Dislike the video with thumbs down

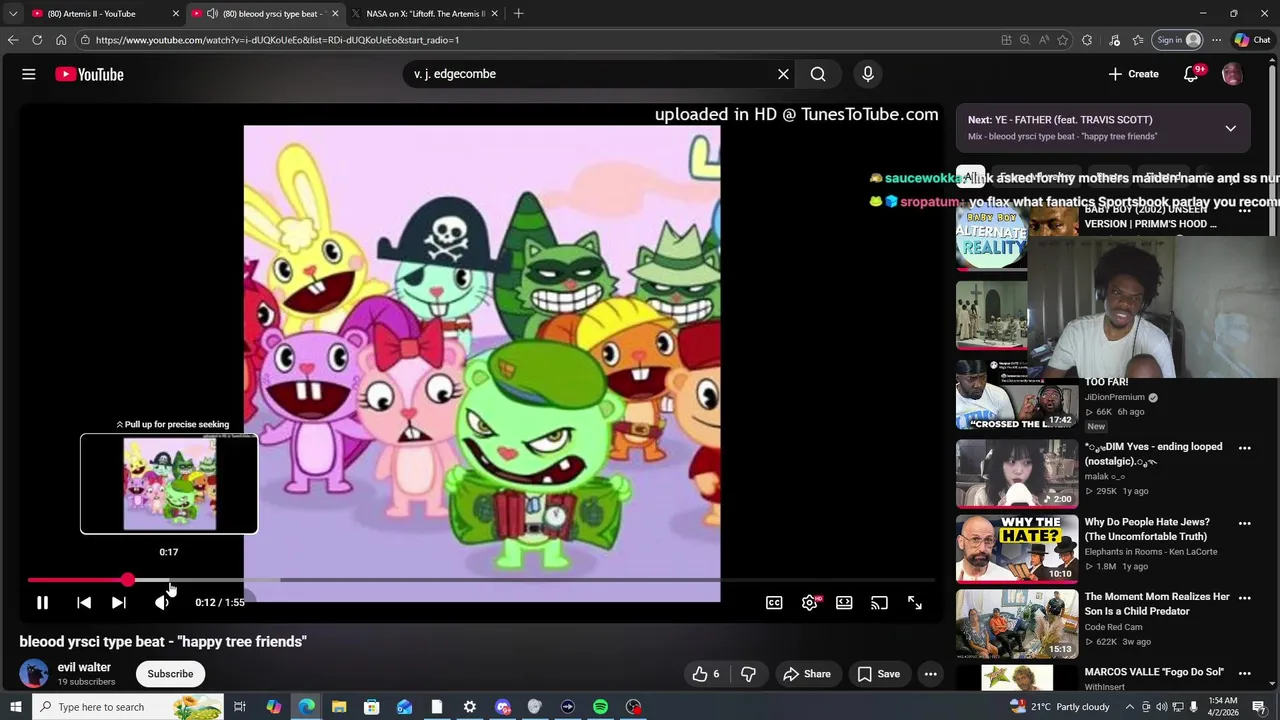coord(749,674)
